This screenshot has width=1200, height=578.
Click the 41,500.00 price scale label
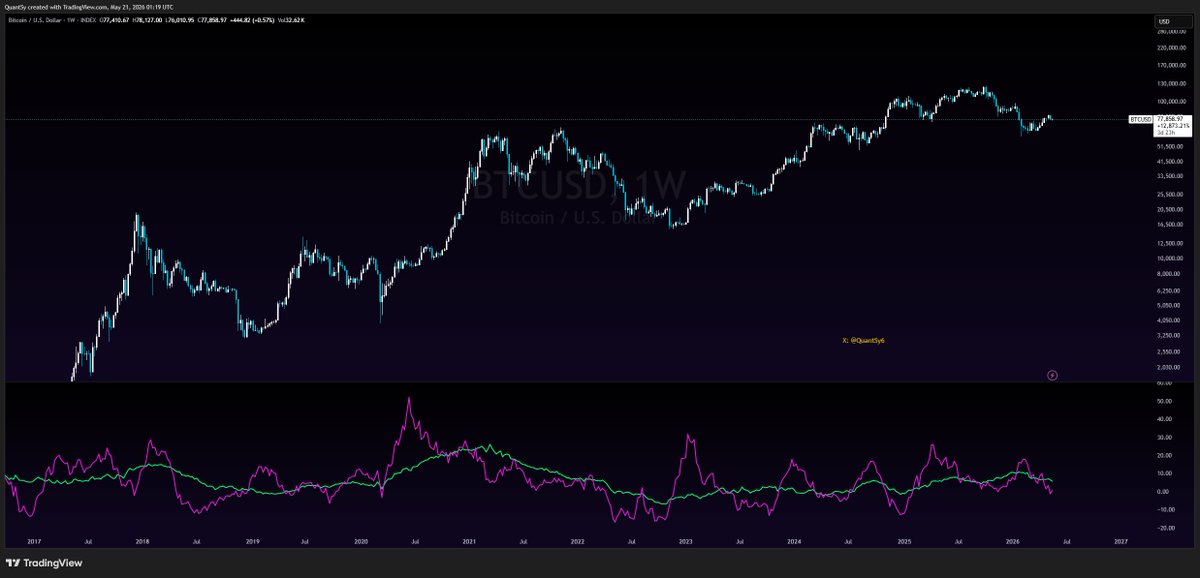coord(1169,162)
